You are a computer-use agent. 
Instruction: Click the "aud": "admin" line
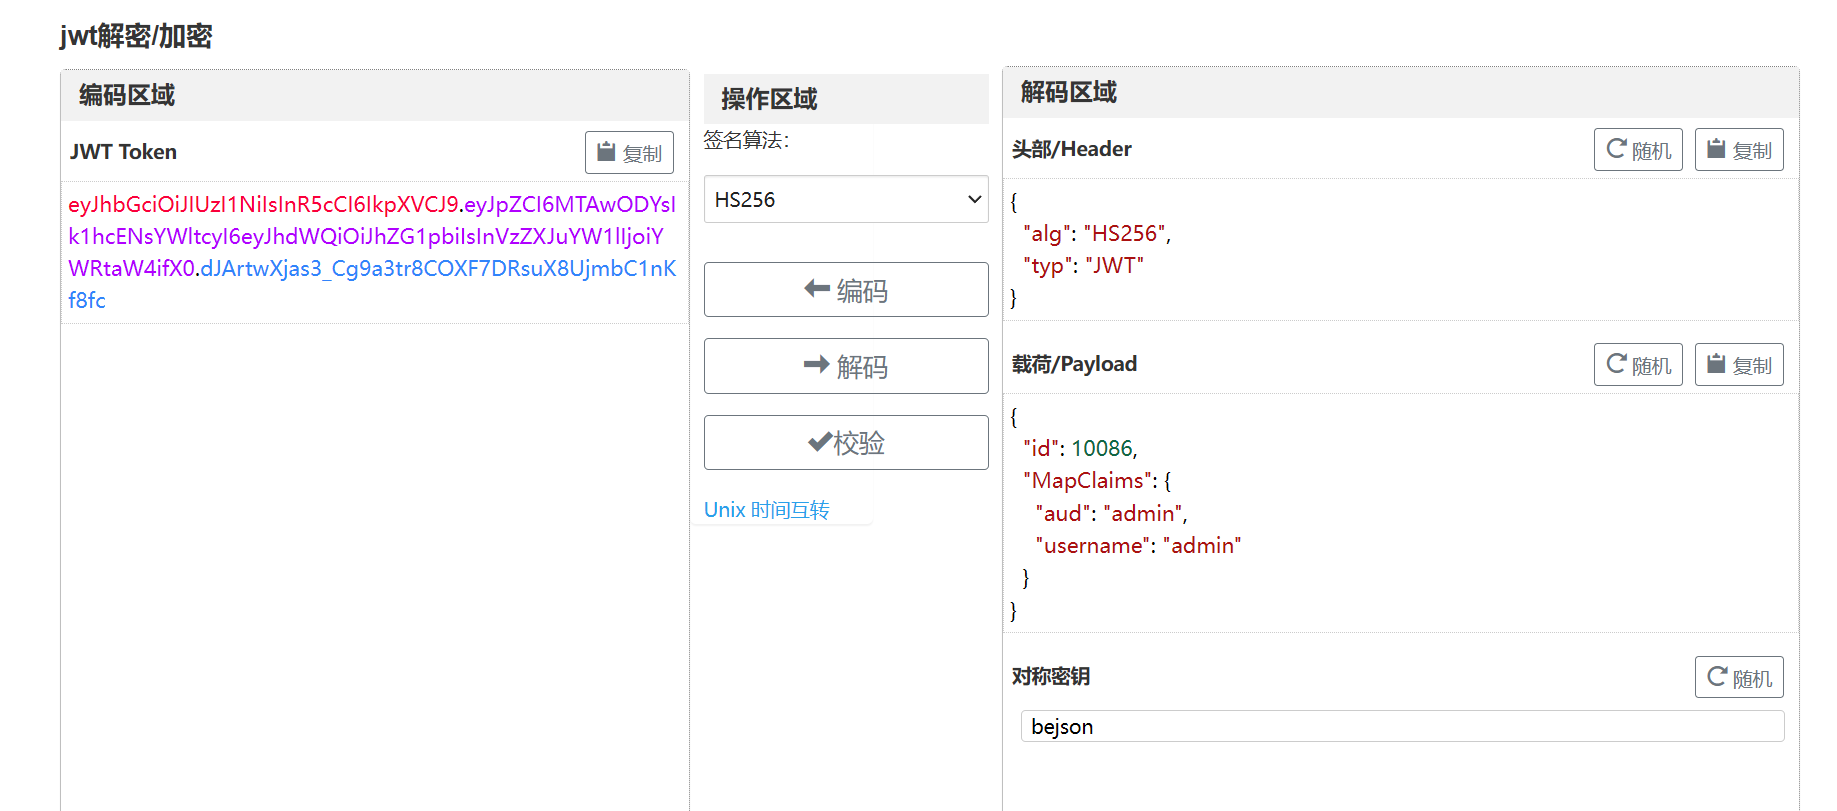pyautogui.click(x=1111, y=514)
